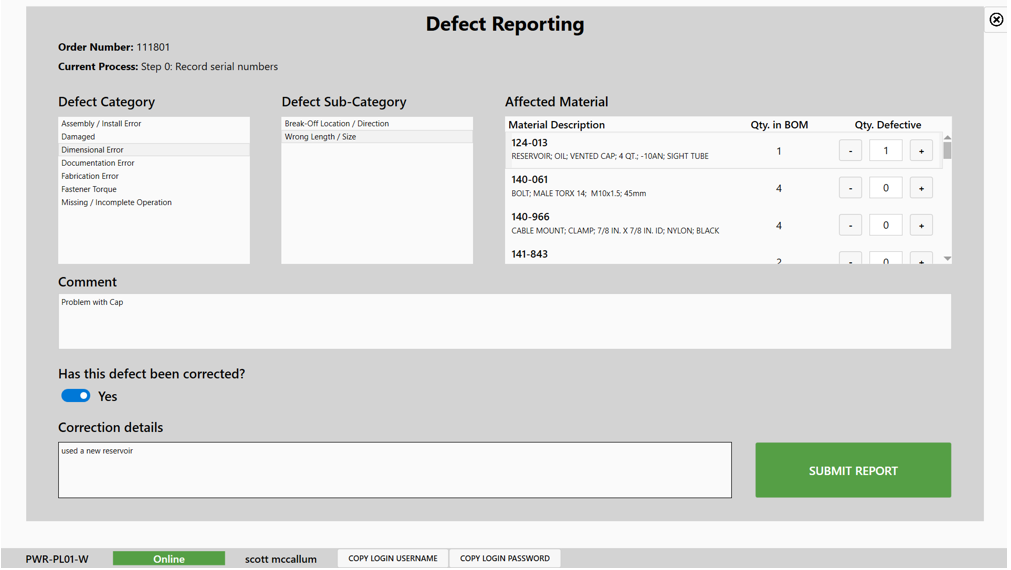
Task: Select Assembly / Install Error category
Action: pyautogui.click(x=101, y=124)
